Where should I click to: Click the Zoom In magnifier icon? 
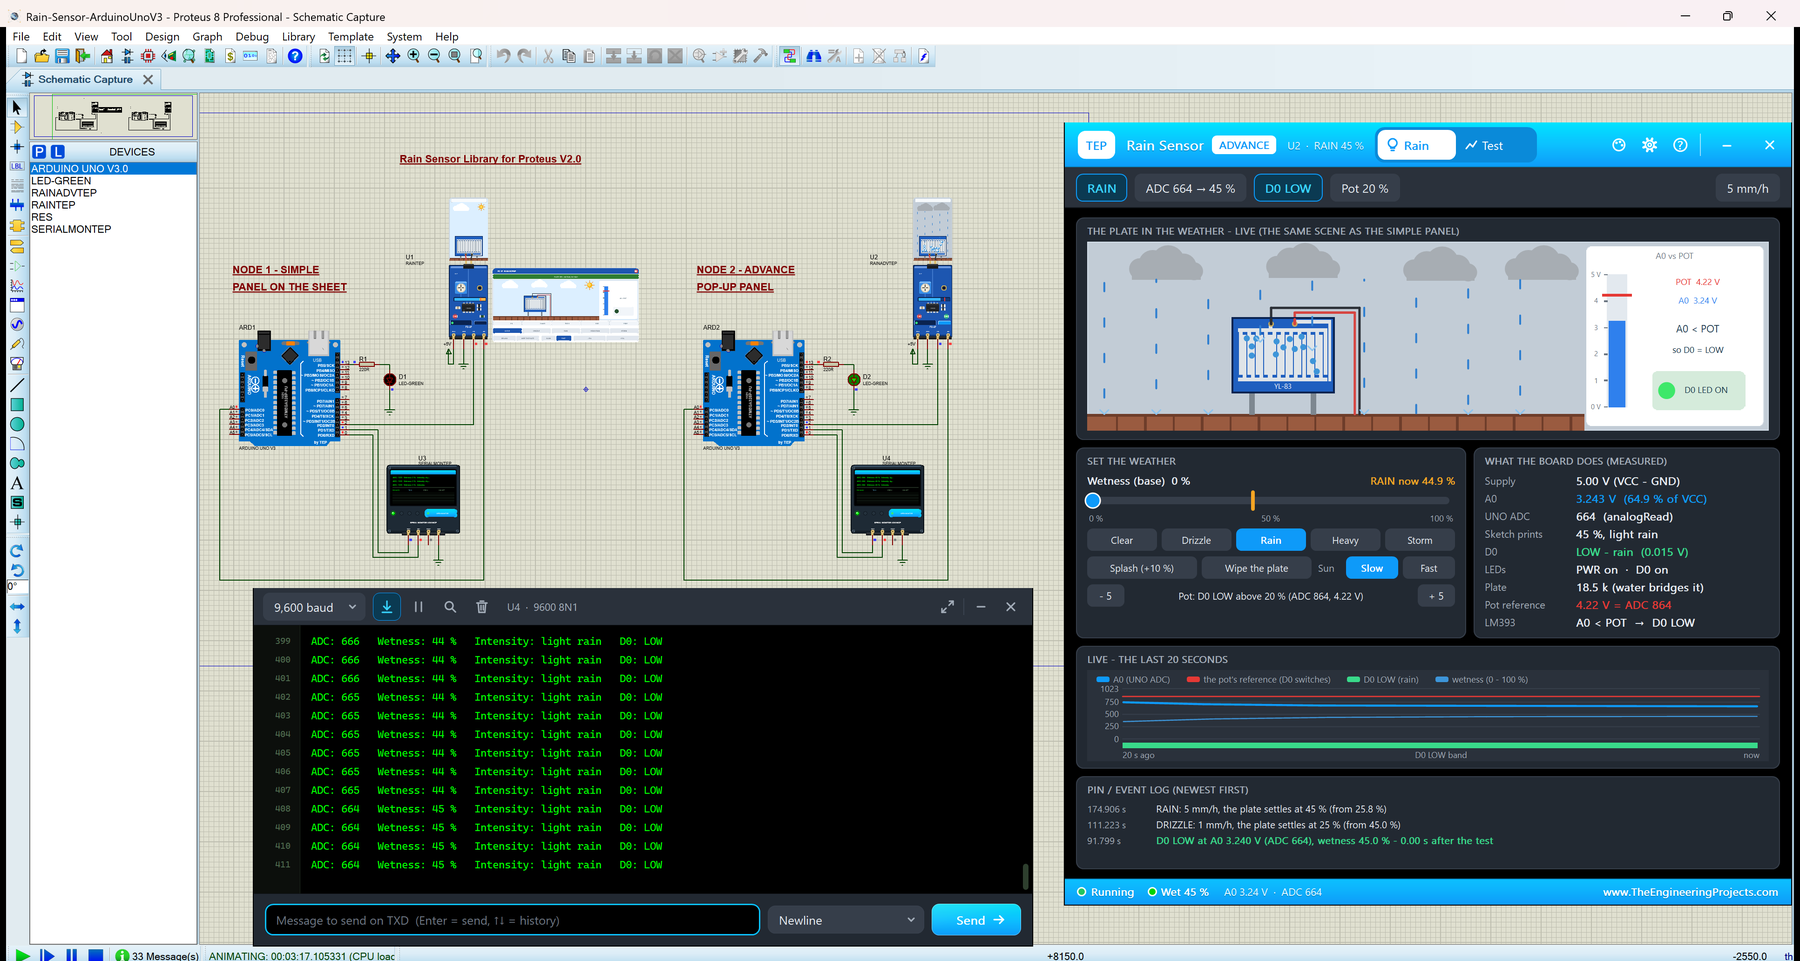point(413,56)
